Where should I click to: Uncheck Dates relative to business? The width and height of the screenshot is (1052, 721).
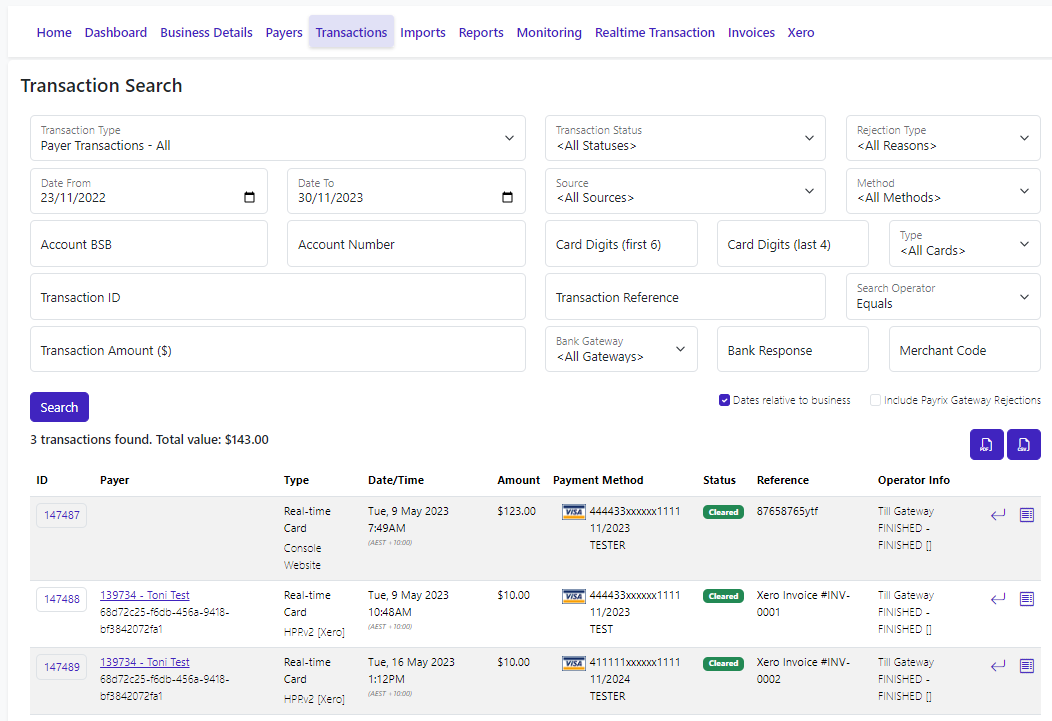pyautogui.click(x=724, y=400)
